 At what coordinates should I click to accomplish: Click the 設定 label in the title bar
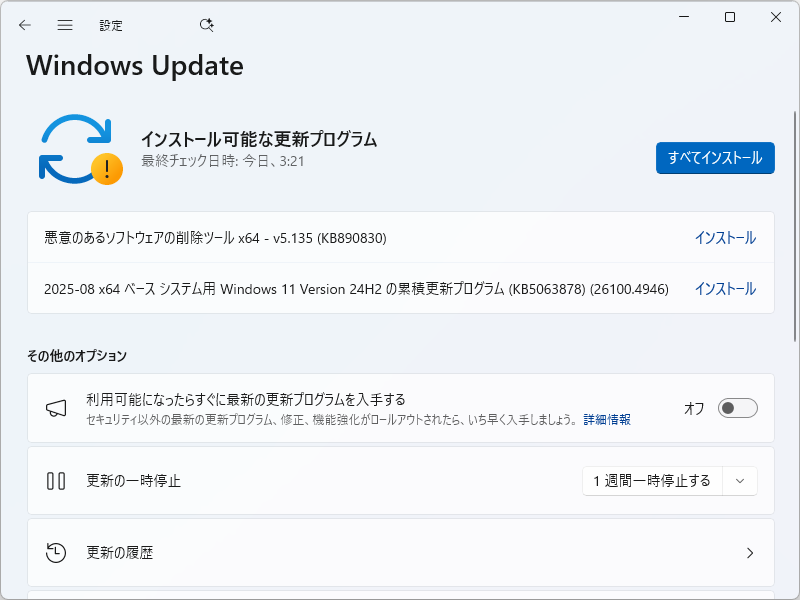[x=111, y=25]
